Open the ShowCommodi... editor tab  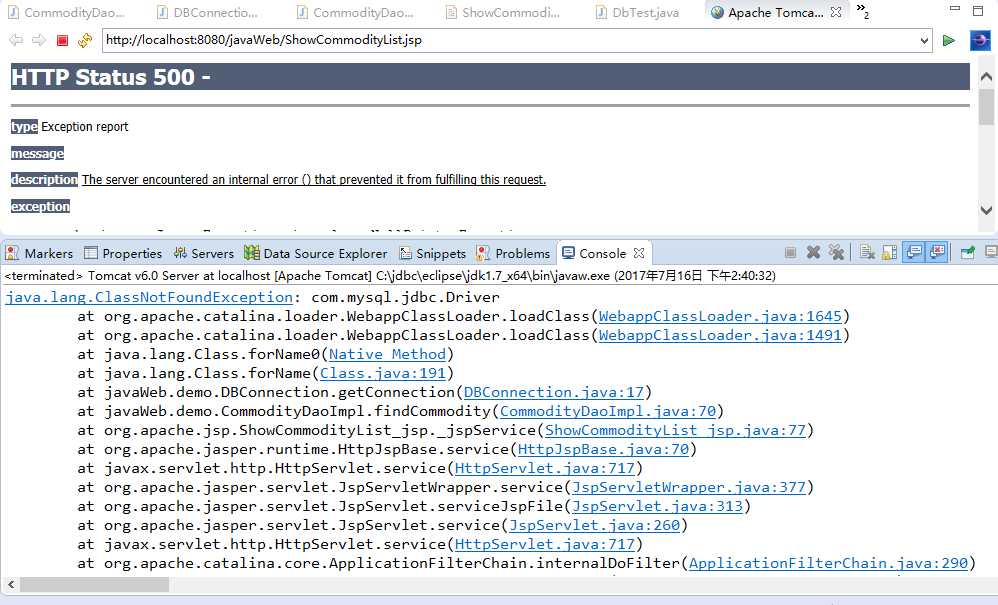click(503, 12)
